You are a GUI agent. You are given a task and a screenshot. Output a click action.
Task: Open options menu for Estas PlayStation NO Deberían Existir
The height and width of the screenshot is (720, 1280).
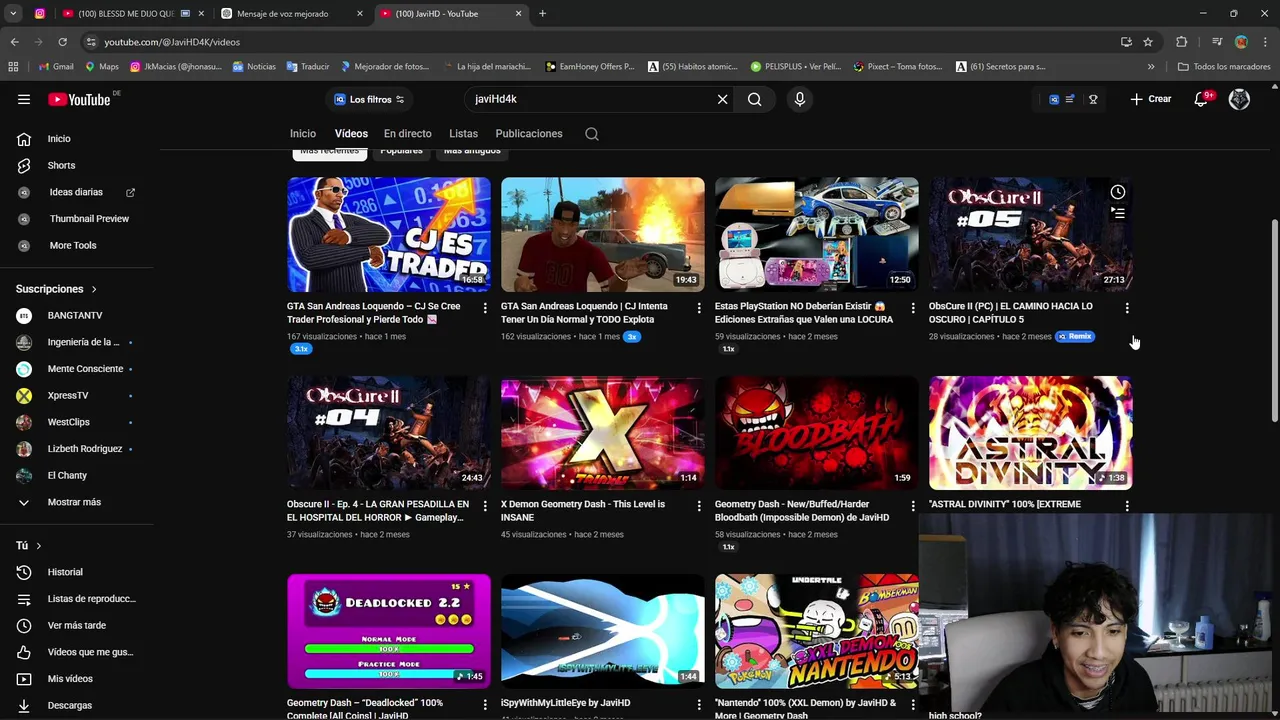click(913, 308)
